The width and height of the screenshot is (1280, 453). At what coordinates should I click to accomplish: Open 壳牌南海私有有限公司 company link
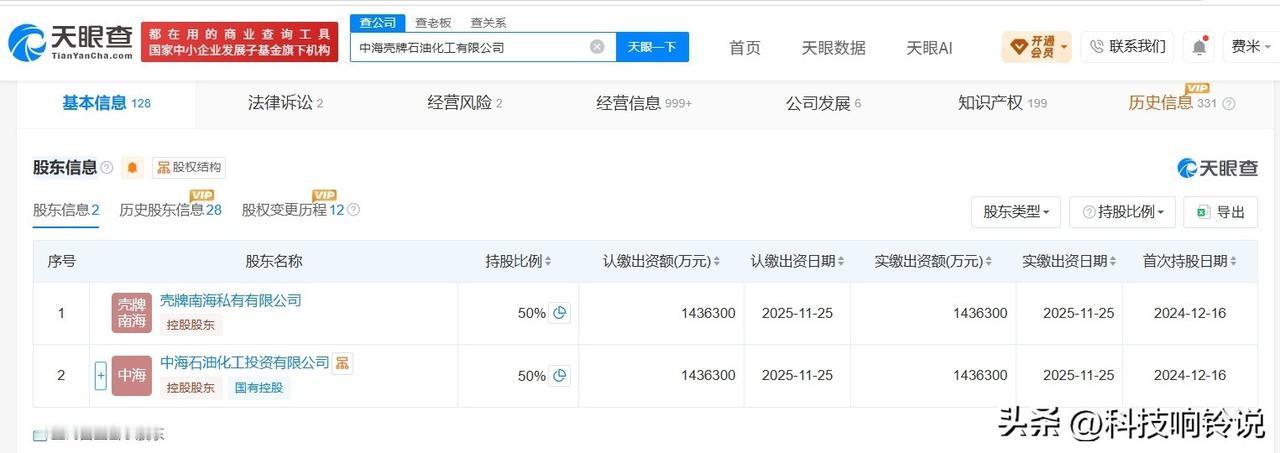tap(230, 300)
